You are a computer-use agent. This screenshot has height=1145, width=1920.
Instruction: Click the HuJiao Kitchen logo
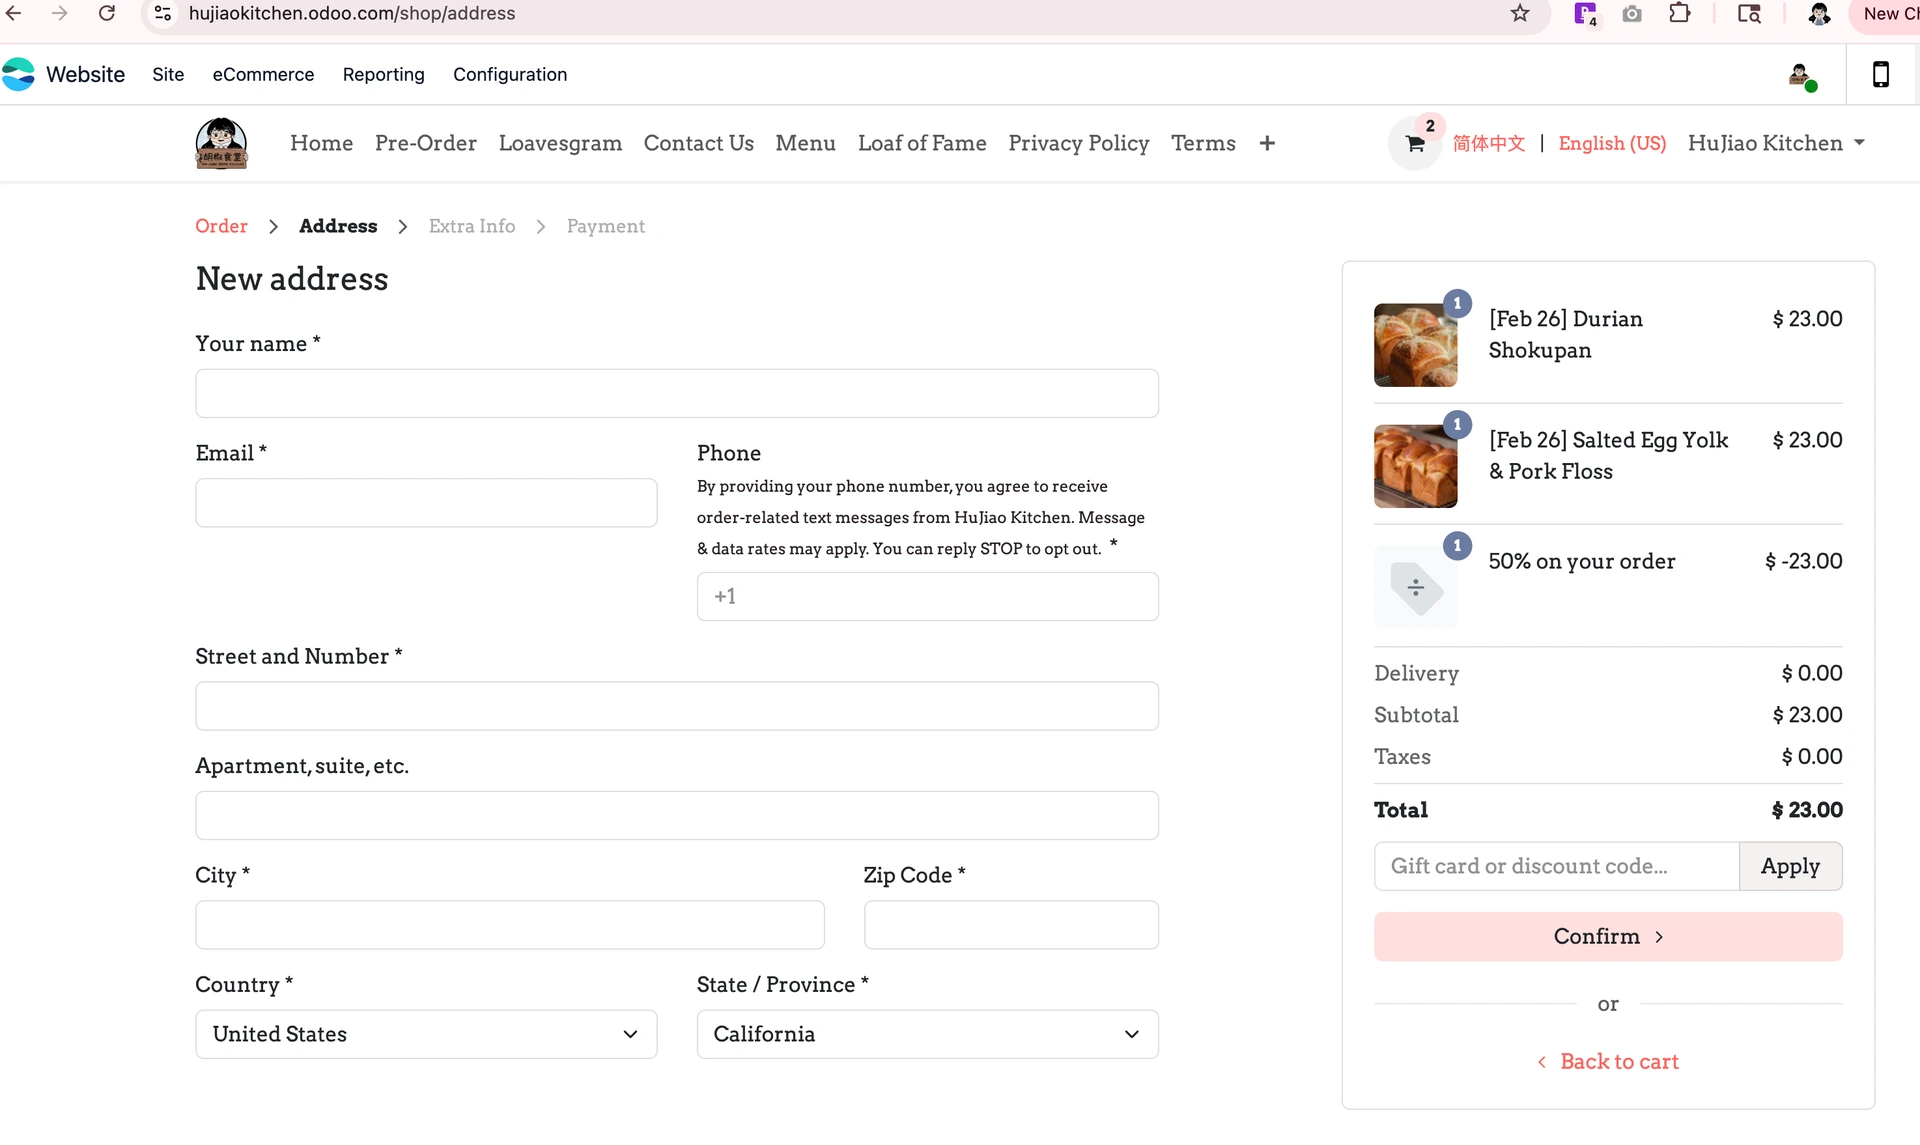(x=221, y=143)
